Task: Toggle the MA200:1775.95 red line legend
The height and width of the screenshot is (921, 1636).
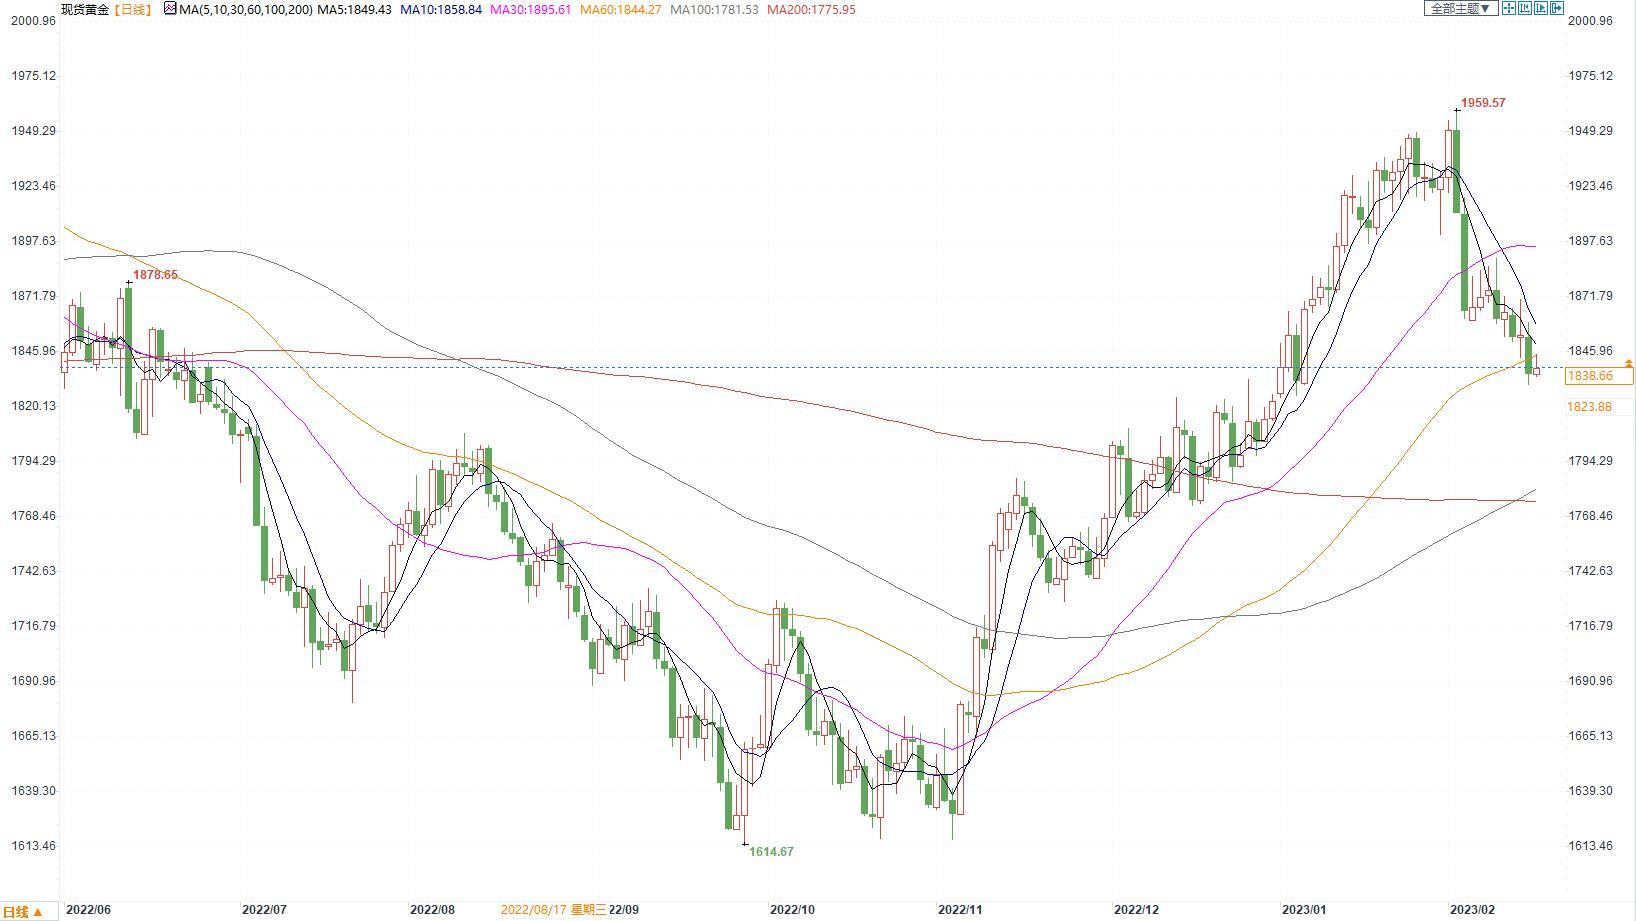Action: coord(811,9)
